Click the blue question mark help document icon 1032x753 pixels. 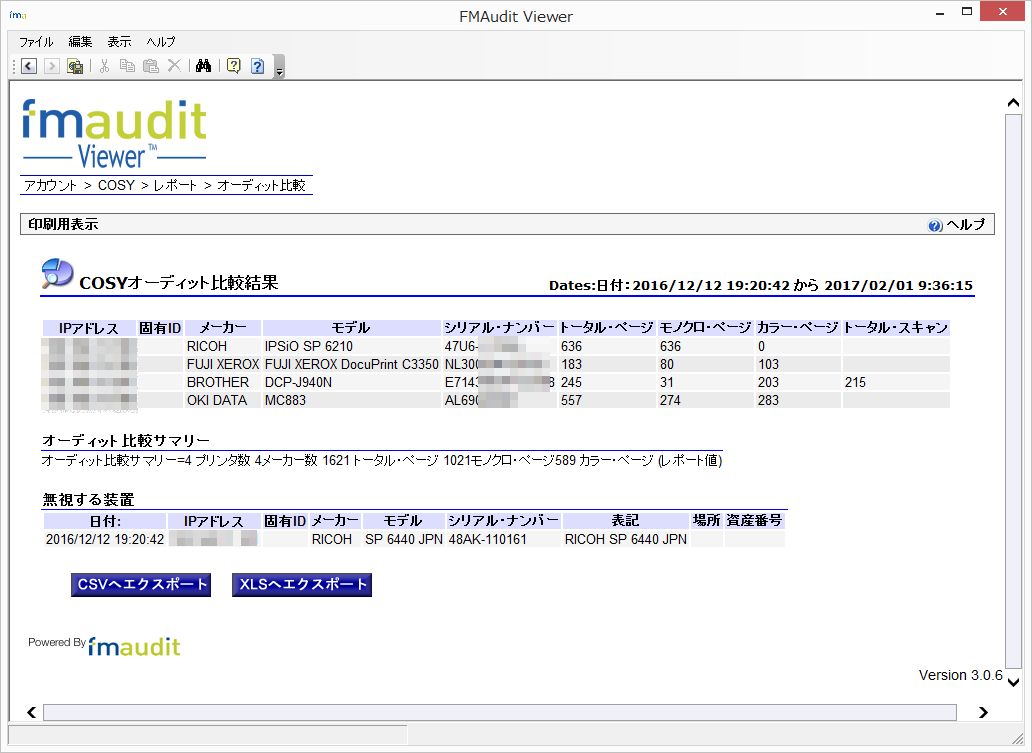click(x=257, y=66)
